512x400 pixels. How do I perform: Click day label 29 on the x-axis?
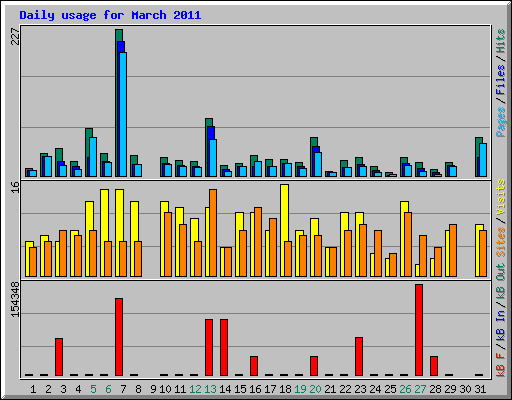click(x=450, y=389)
